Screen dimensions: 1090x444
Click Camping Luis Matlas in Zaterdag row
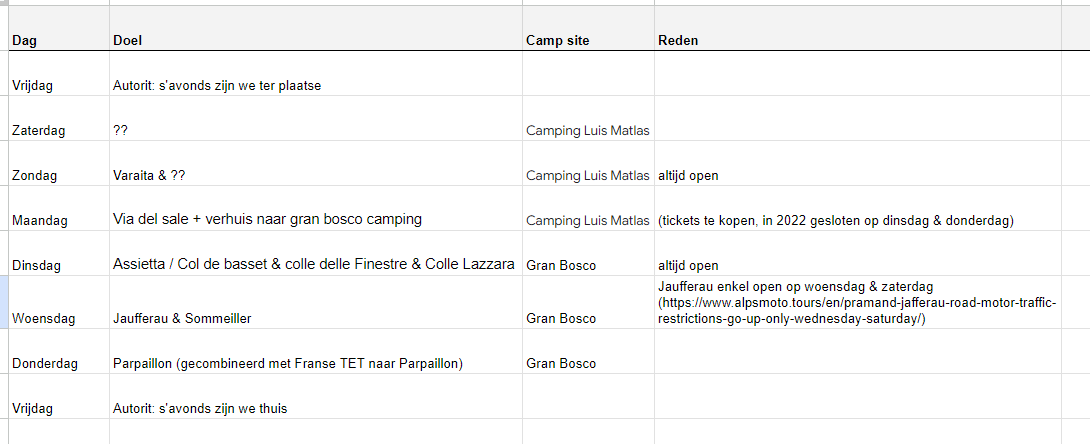(588, 119)
